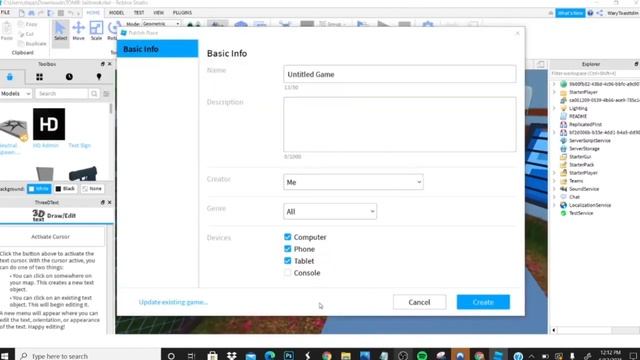Uncheck the Phone device checkbox

288,249
